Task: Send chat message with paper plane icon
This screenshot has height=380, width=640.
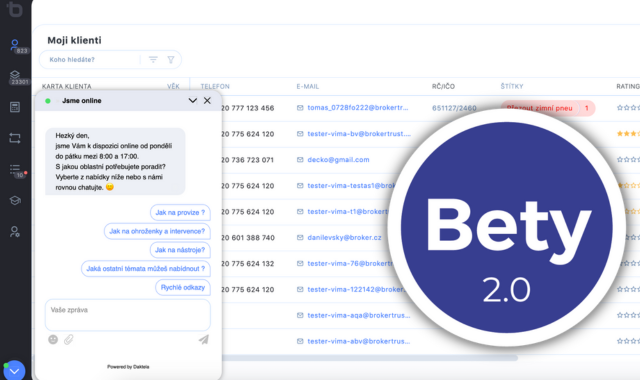Action: 204,340
